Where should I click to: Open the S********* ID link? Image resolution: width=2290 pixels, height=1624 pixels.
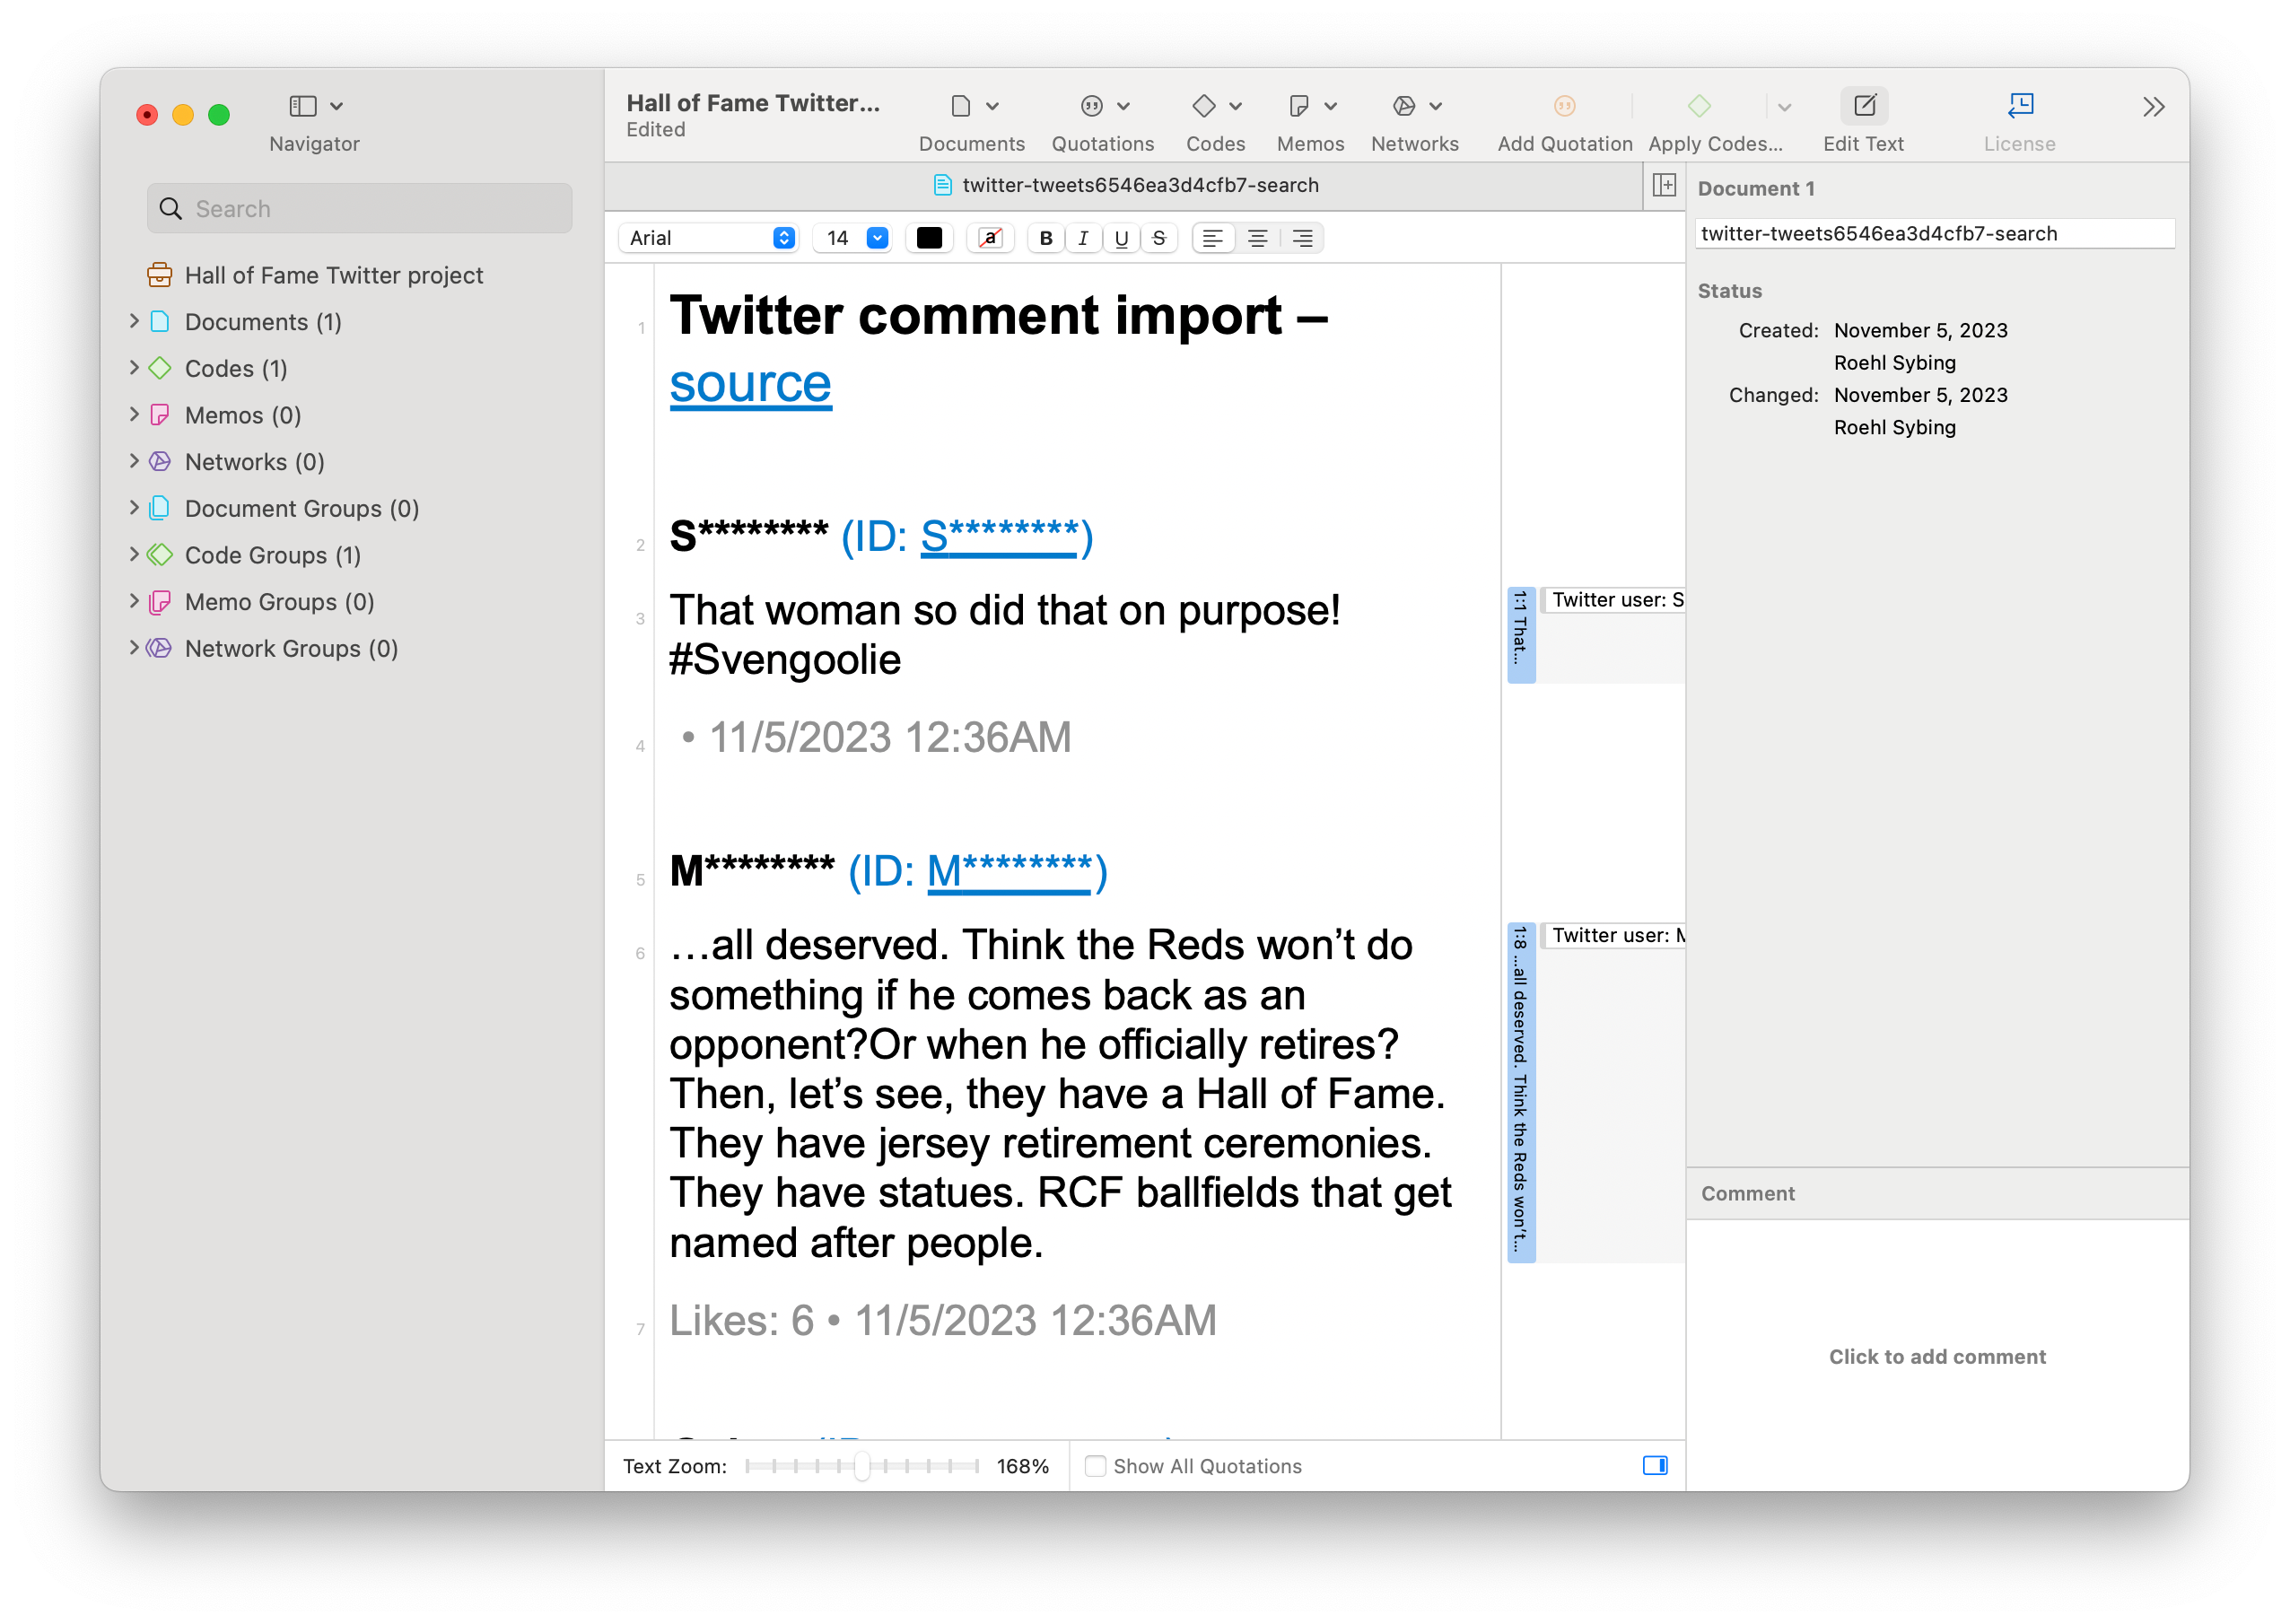(x=1000, y=536)
